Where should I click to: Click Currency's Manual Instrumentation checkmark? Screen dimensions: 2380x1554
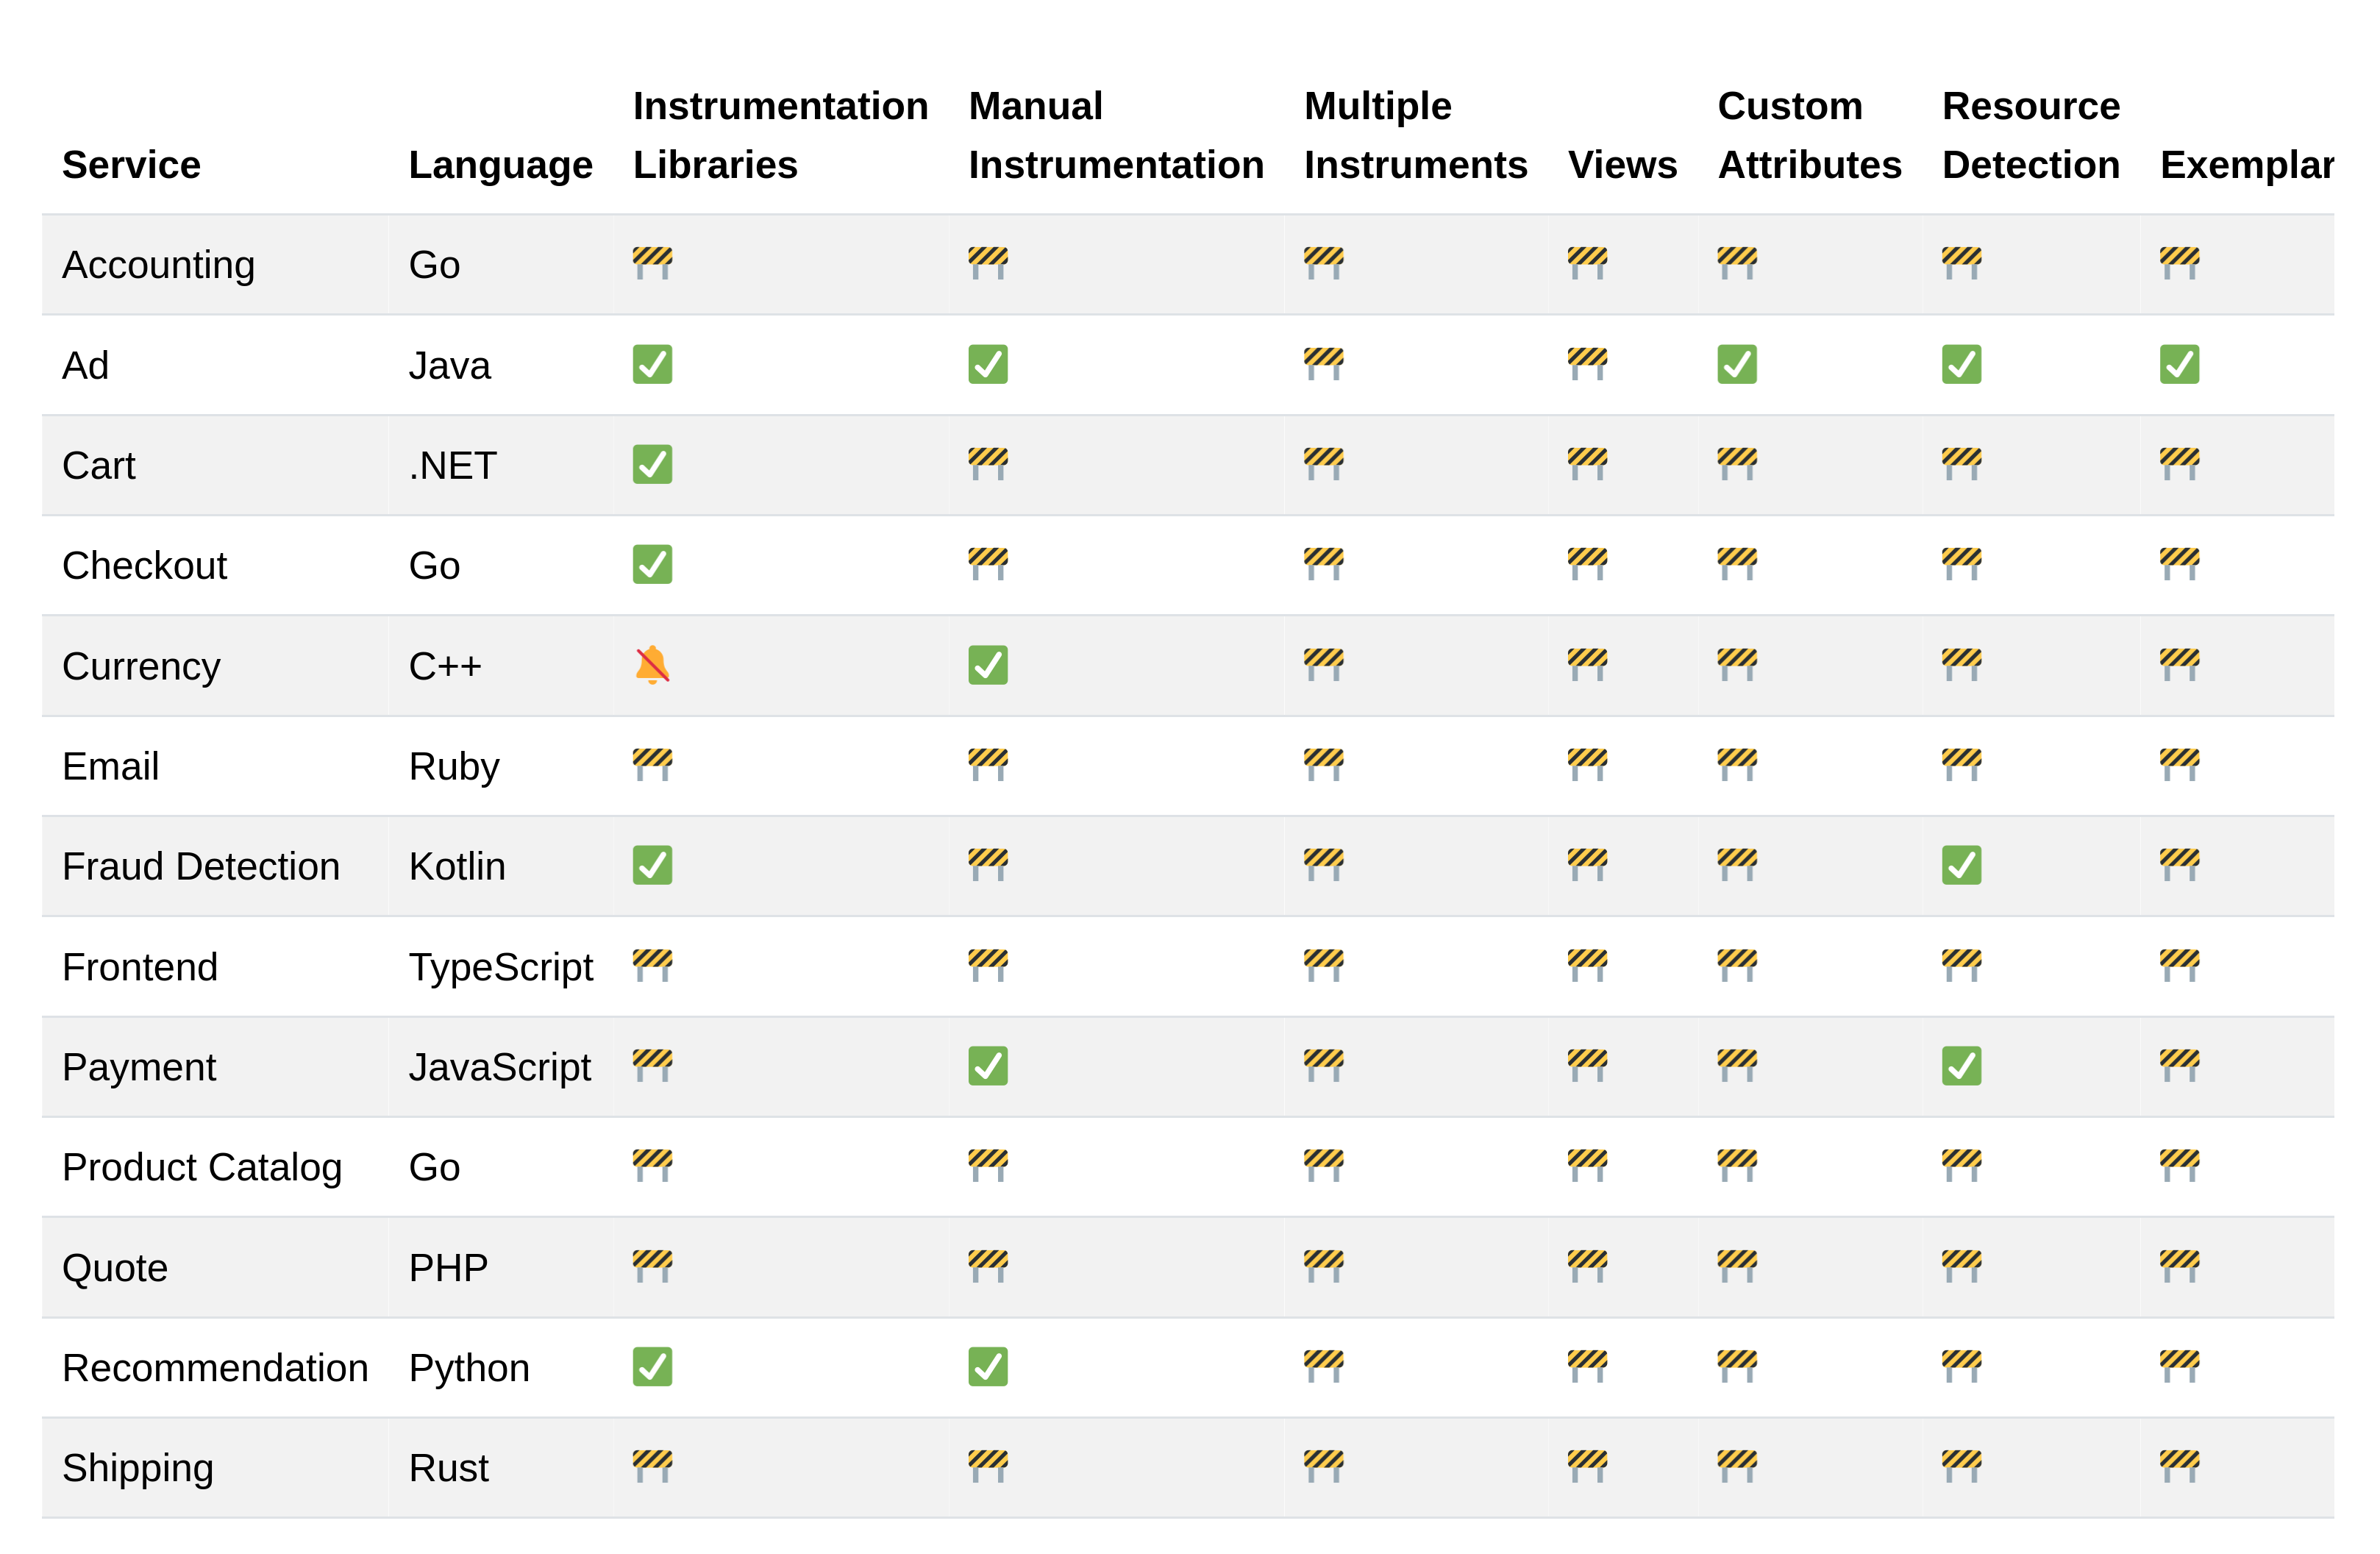pyautogui.click(x=988, y=665)
